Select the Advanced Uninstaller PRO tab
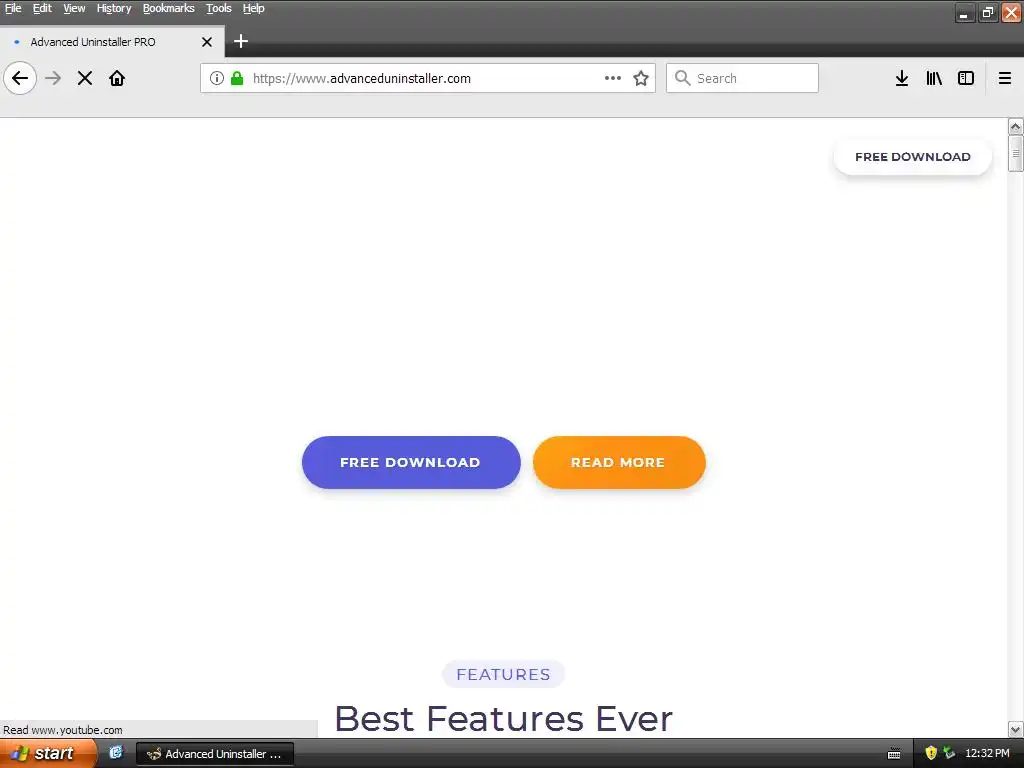1024x768 pixels. pyautogui.click(x=112, y=42)
